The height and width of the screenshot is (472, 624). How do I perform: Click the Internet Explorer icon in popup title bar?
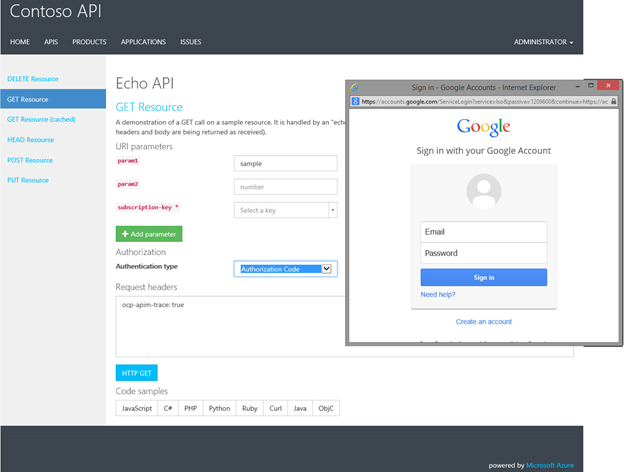point(354,87)
